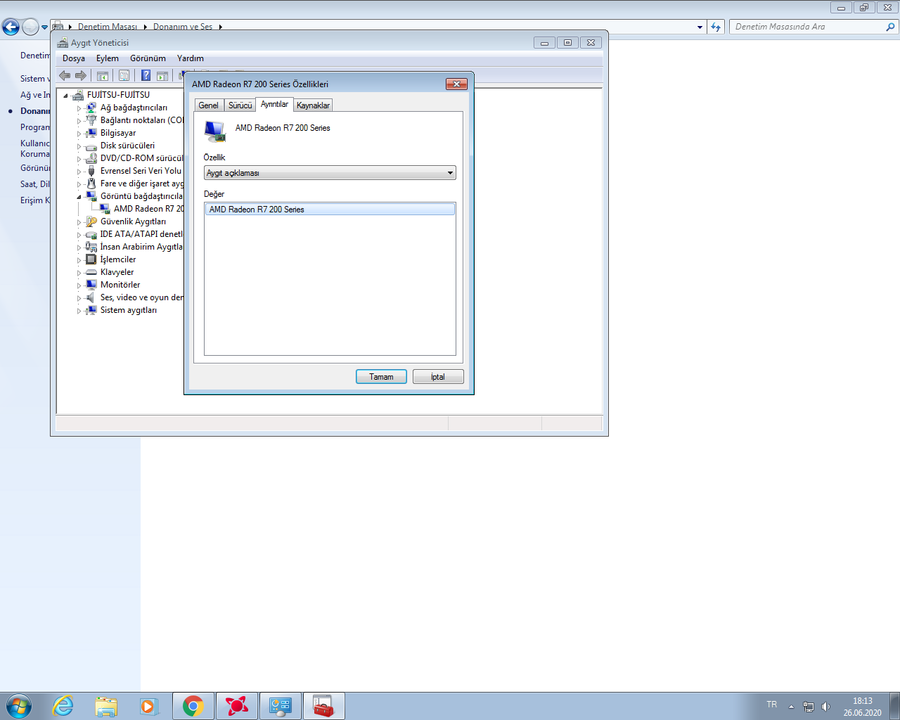Viewport: 900px width, 720px height.
Task: Expand the Sistem aygıtları node
Action: point(79,310)
